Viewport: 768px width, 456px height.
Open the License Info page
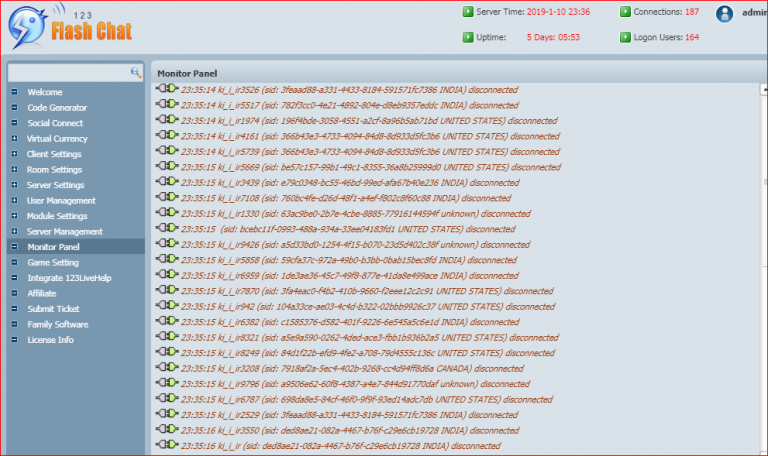click(x=50, y=340)
